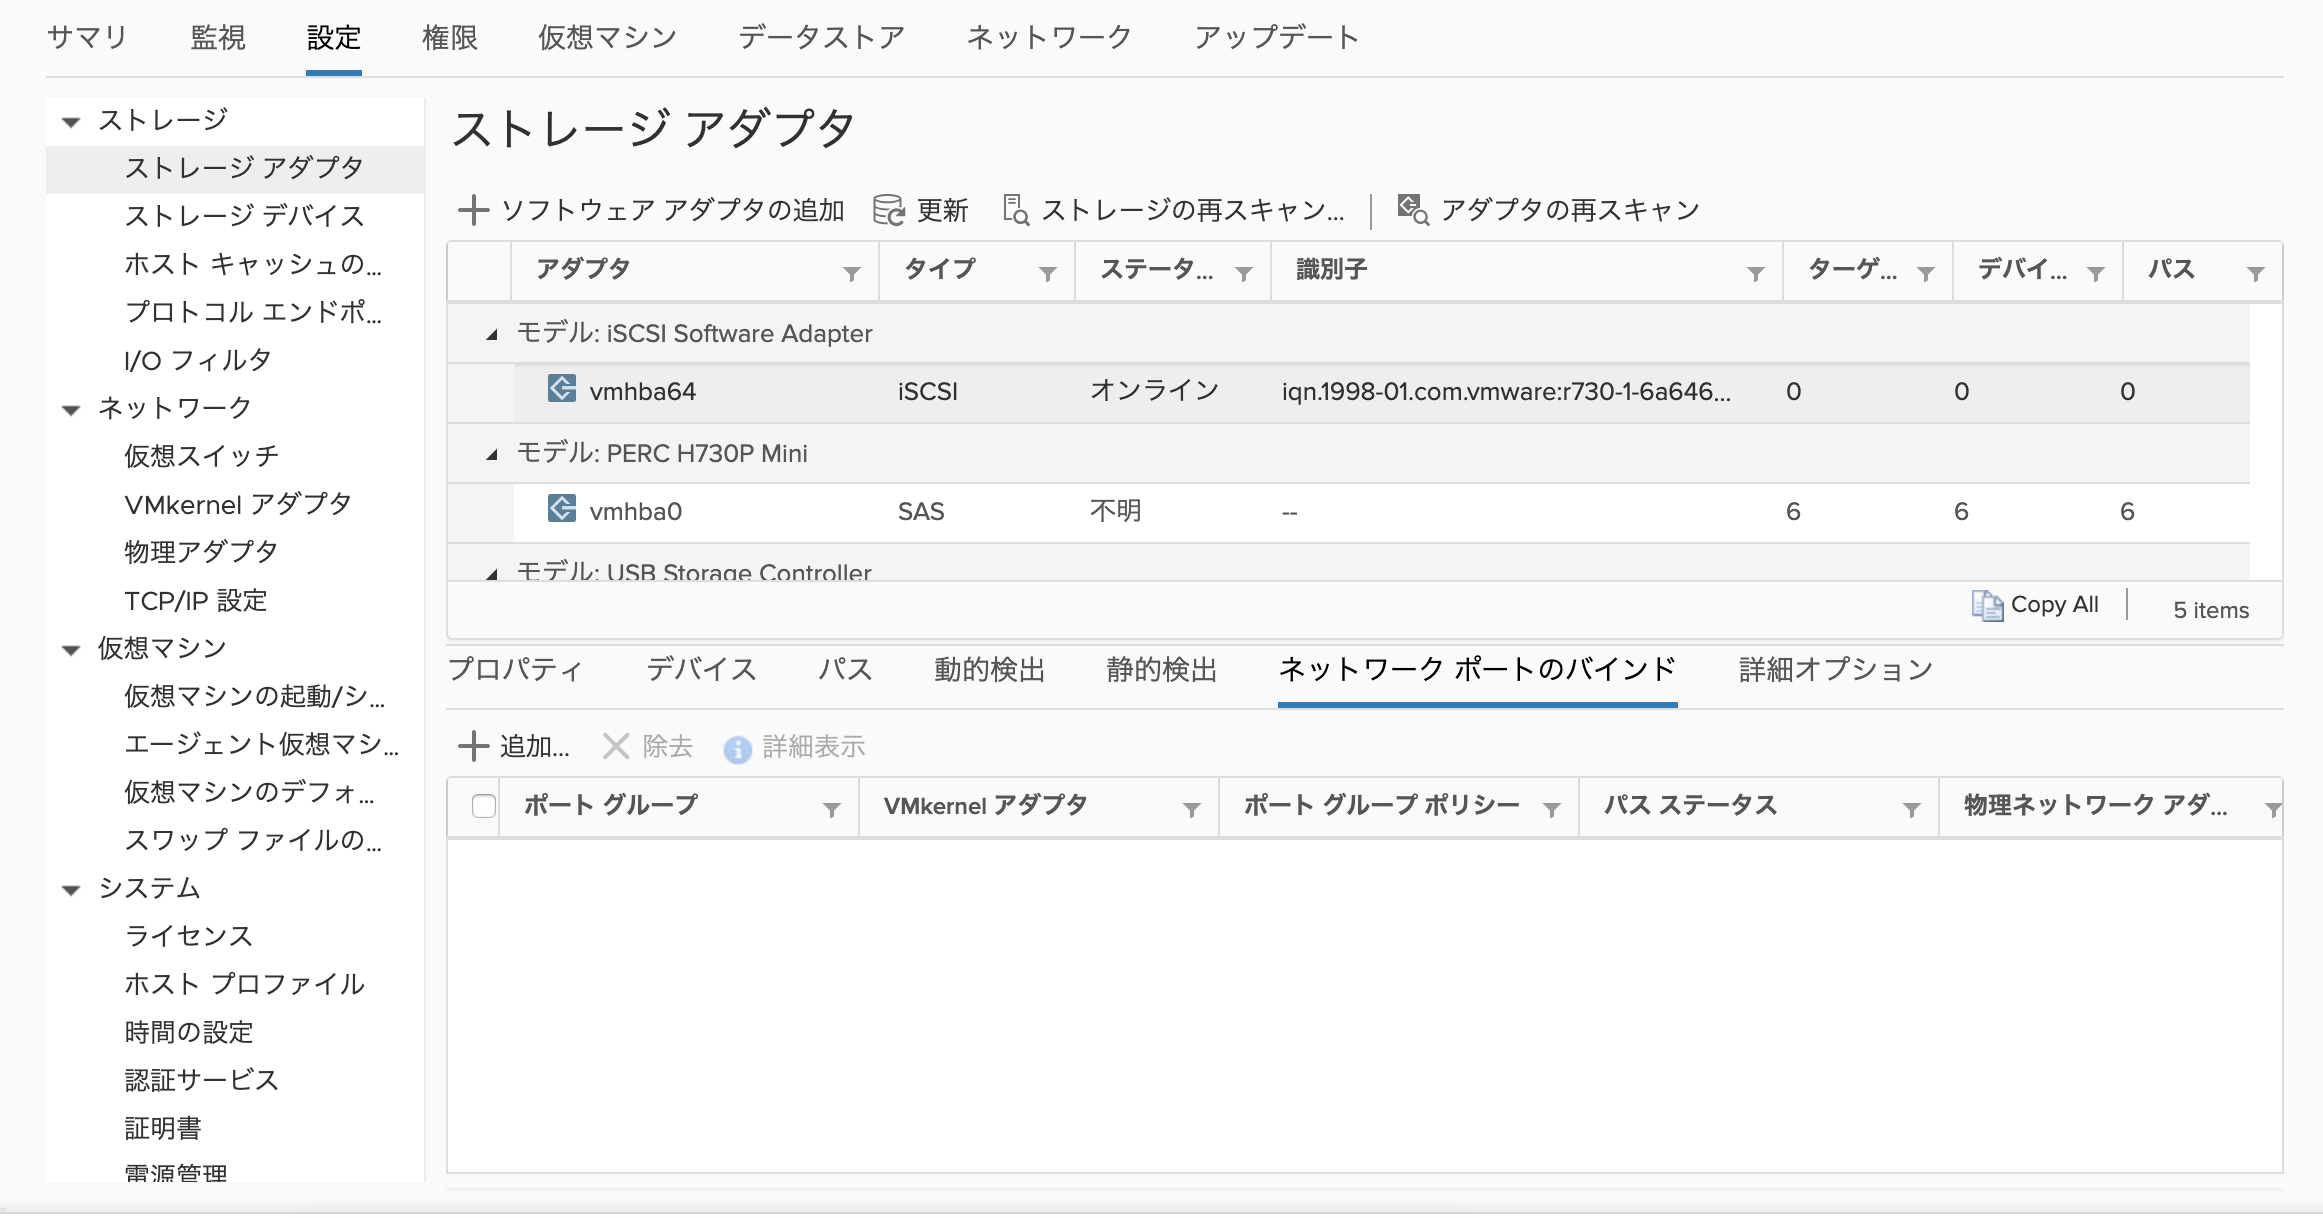Select 物理アダプタ in sidebar
Screen dimensions: 2323x1218
tap(201, 552)
